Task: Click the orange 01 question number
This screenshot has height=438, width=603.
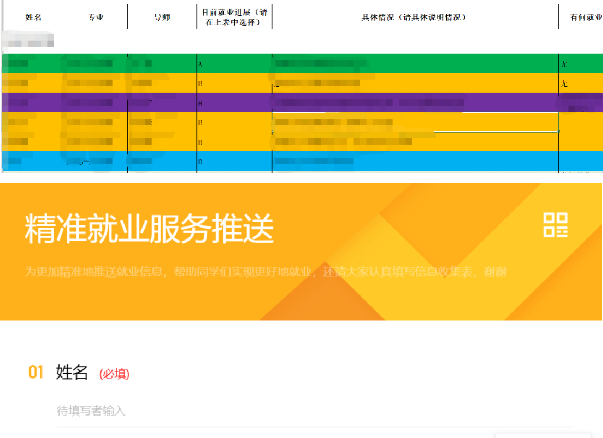Action: click(36, 373)
